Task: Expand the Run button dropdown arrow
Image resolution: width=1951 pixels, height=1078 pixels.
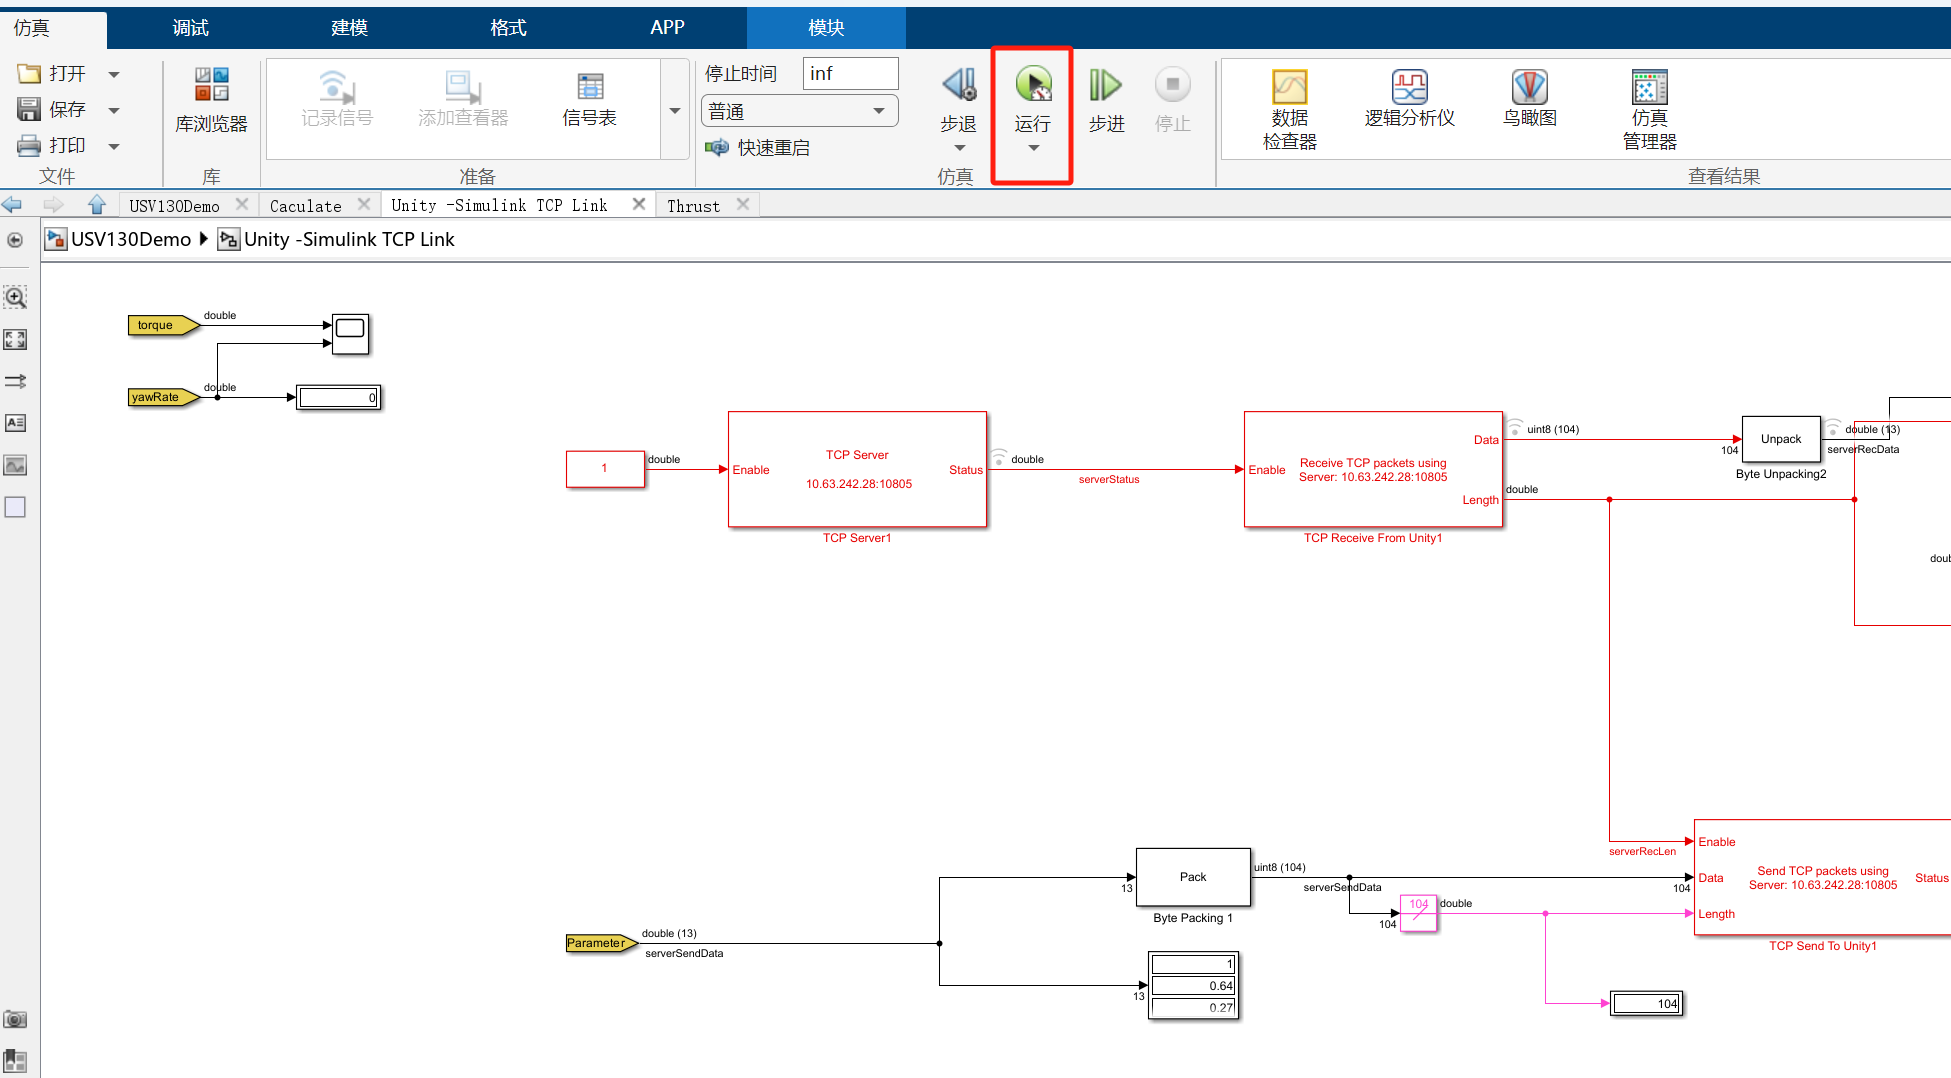Action: pos(1033,149)
